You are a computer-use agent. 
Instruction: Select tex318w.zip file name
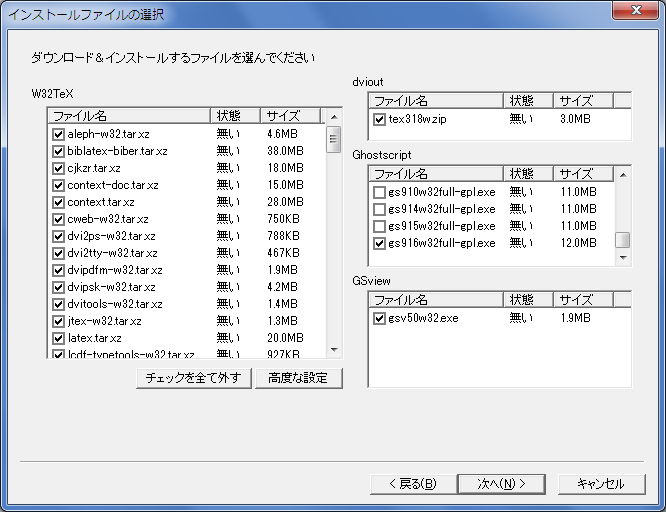[x=418, y=119]
